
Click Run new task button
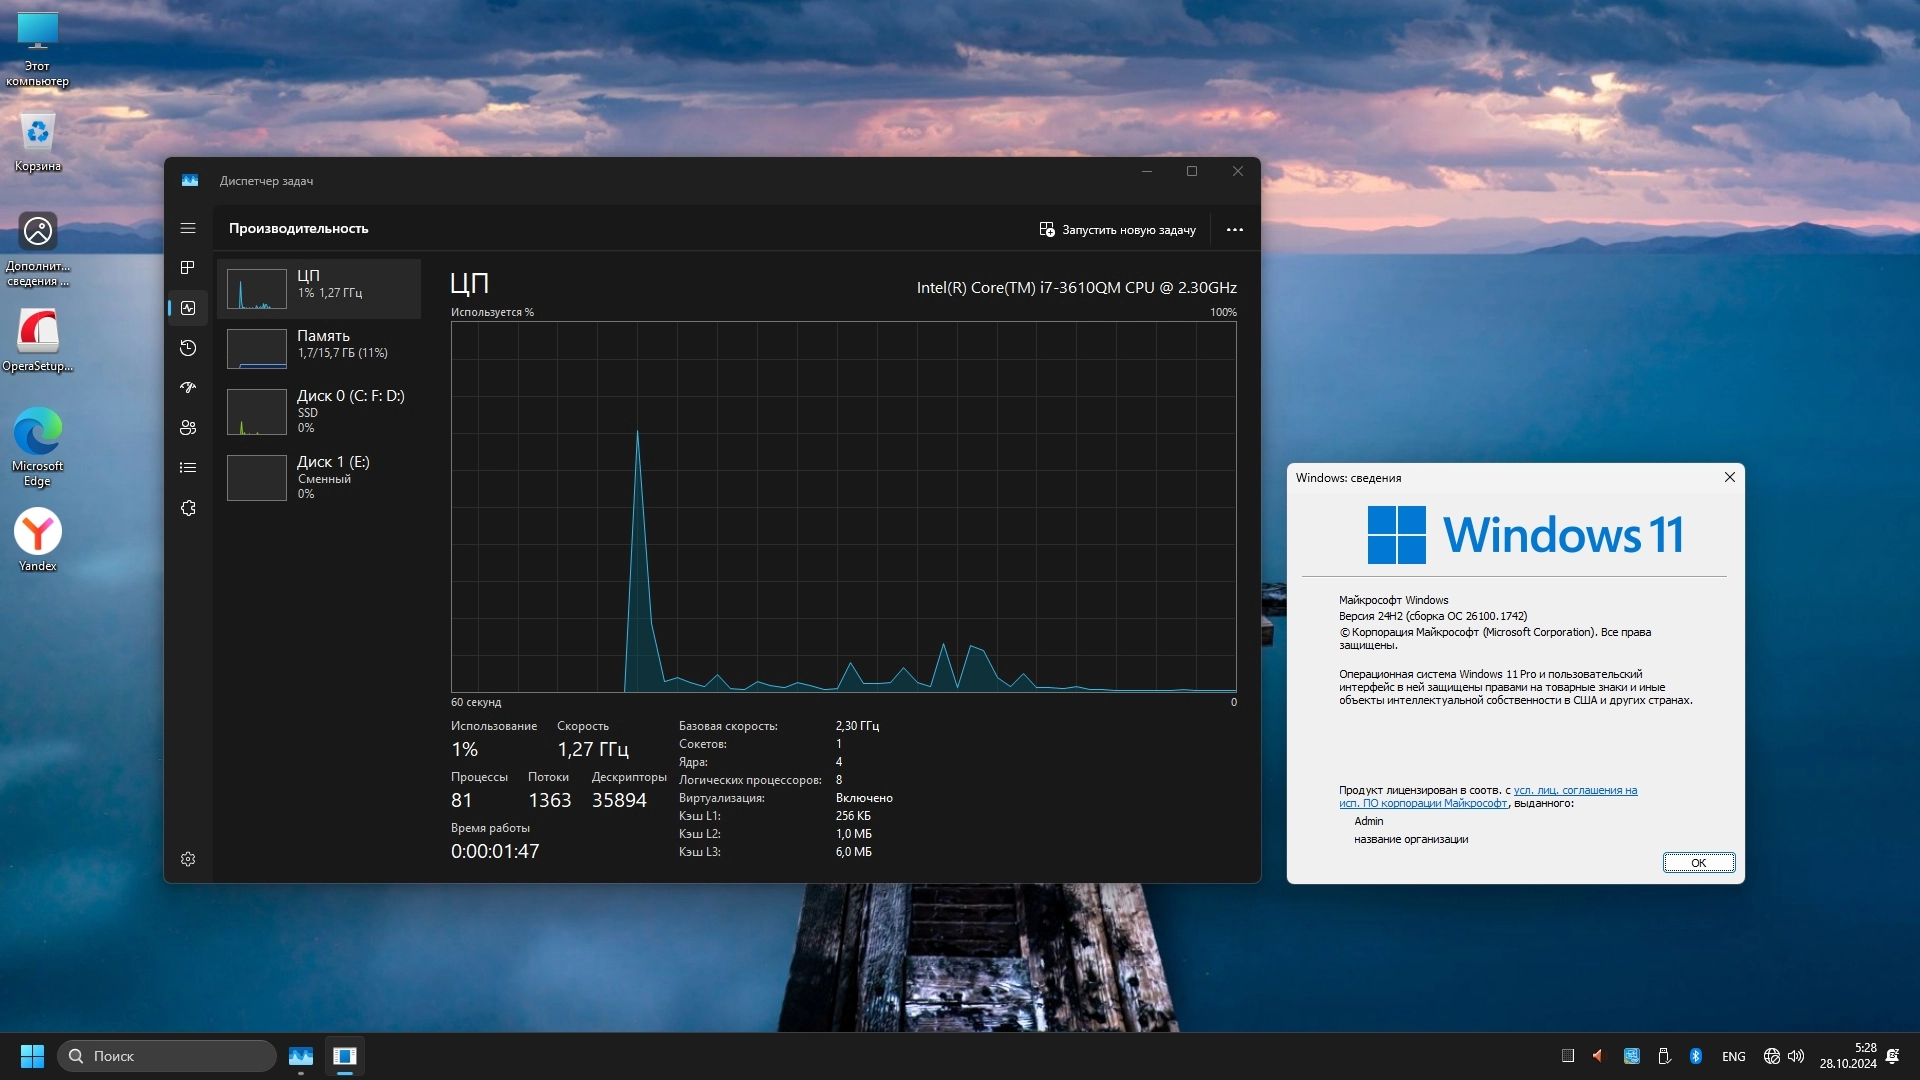1117,230
